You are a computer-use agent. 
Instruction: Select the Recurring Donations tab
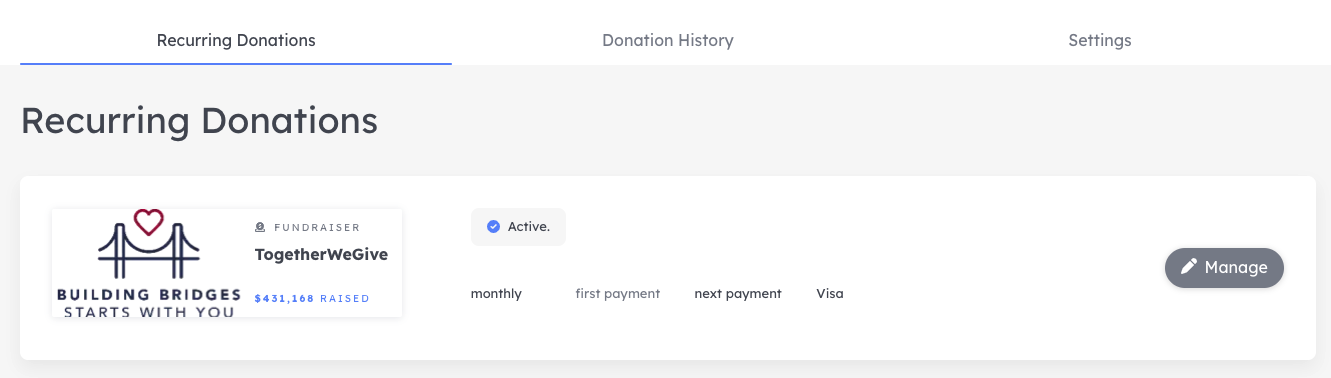[236, 41]
